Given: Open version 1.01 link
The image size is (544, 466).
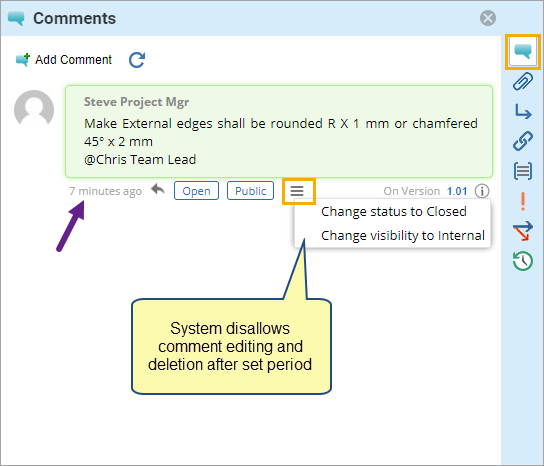Looking at the screenshot, I should click(457, 191).
